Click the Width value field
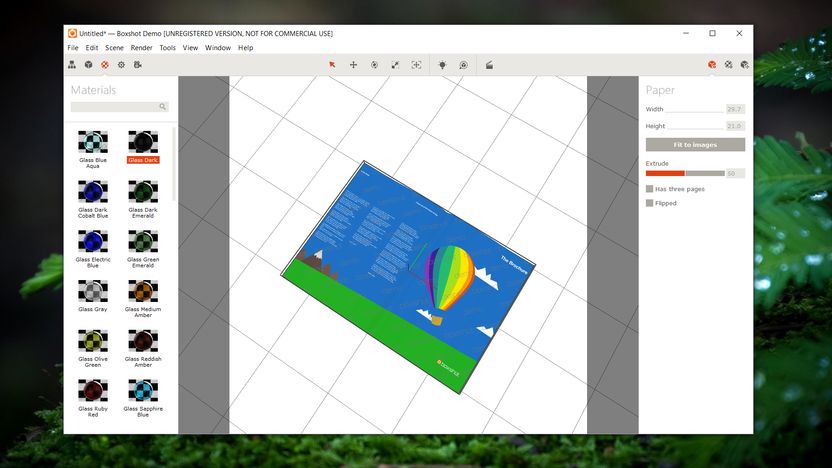 [x=735, y=109]
